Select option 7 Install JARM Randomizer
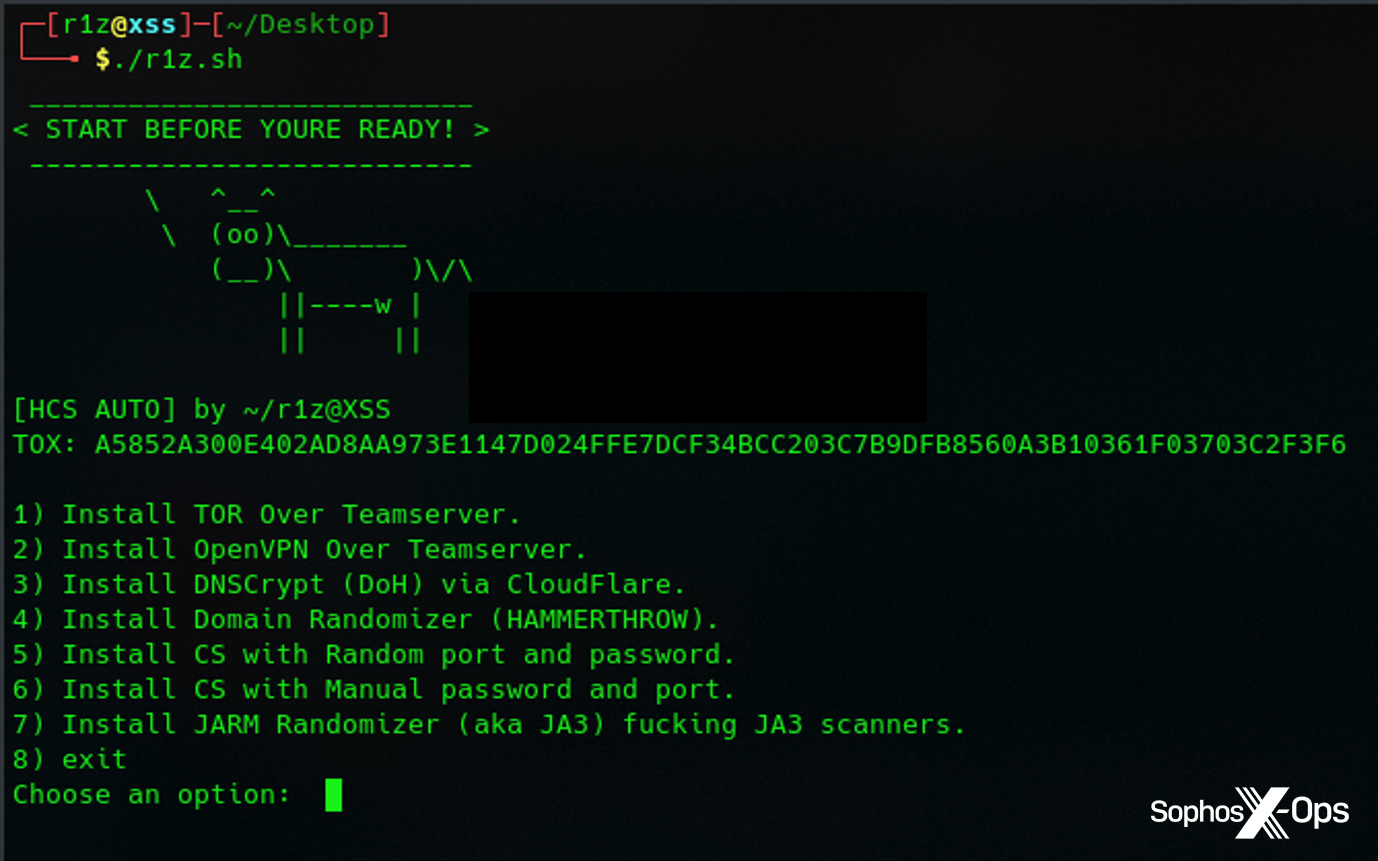The height and width of the screenshot is (861, 1378). [x=489, y=724]
